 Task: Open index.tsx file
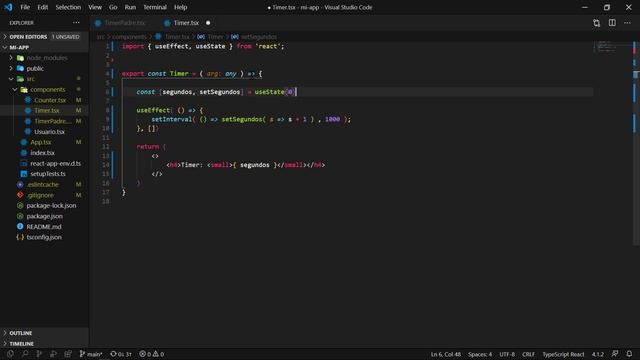click(x=44, y=153)
